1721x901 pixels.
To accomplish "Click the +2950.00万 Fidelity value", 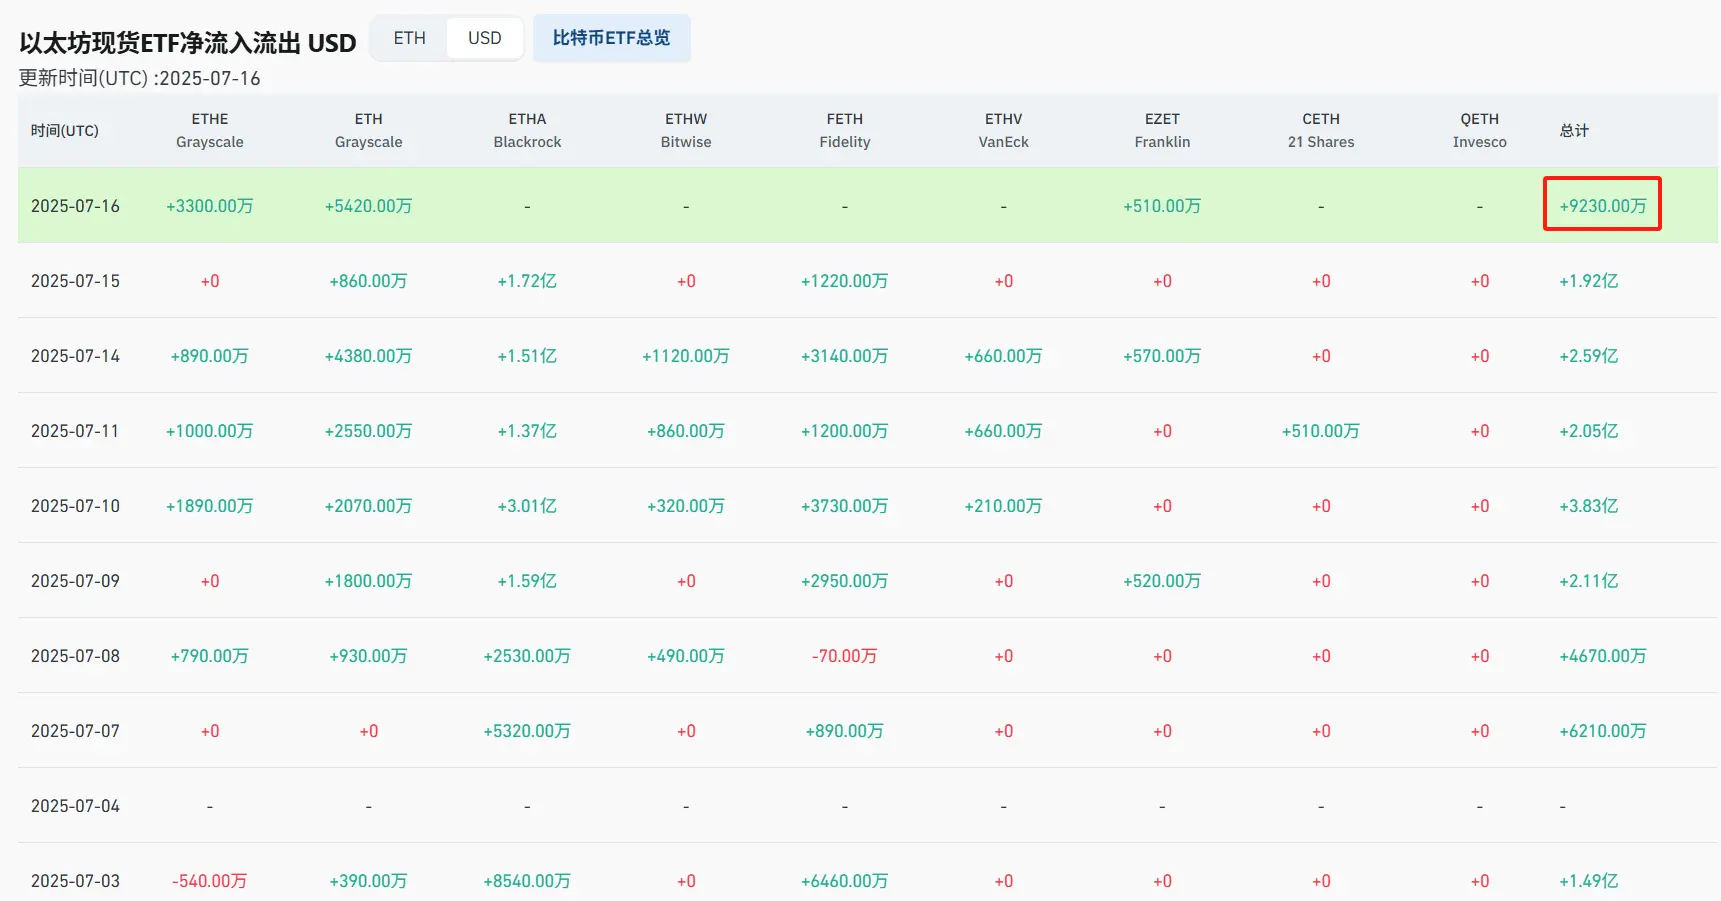I will pos(845,581).
